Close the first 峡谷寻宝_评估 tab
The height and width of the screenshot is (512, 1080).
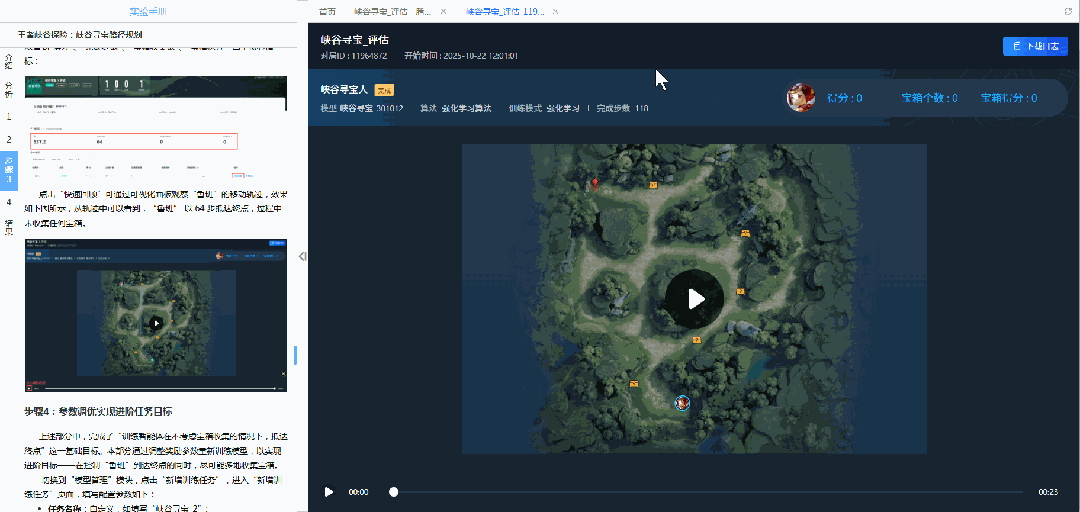443,11
